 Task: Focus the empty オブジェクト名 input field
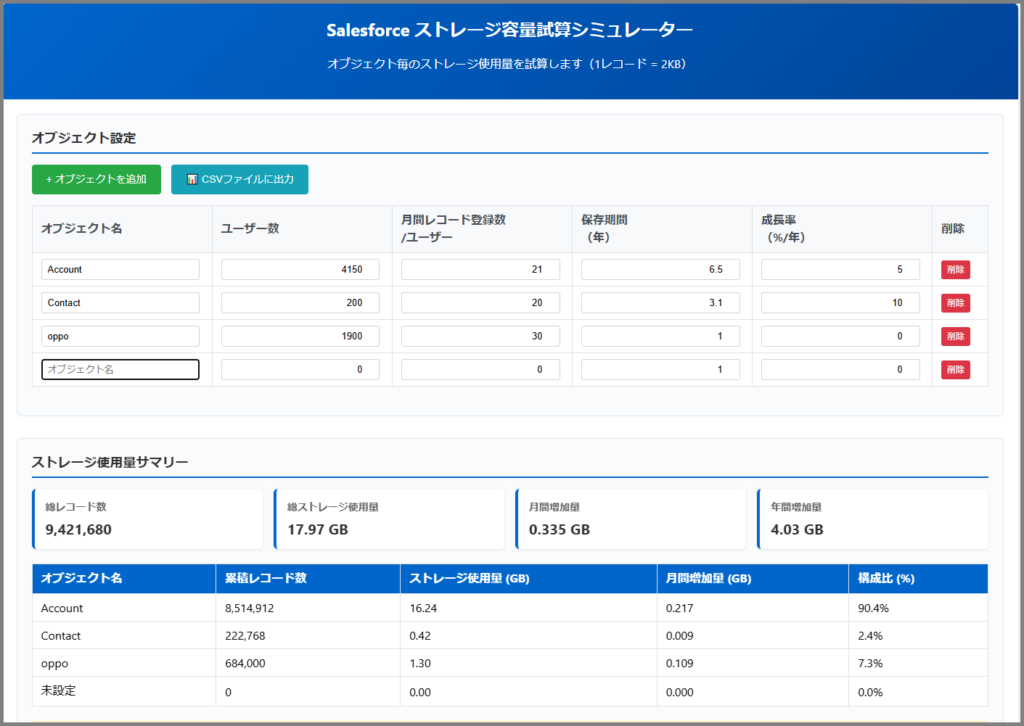click(x=120, y=369)
